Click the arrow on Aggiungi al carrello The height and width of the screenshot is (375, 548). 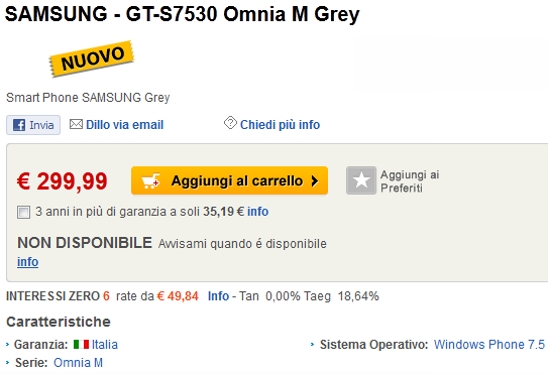315,181
